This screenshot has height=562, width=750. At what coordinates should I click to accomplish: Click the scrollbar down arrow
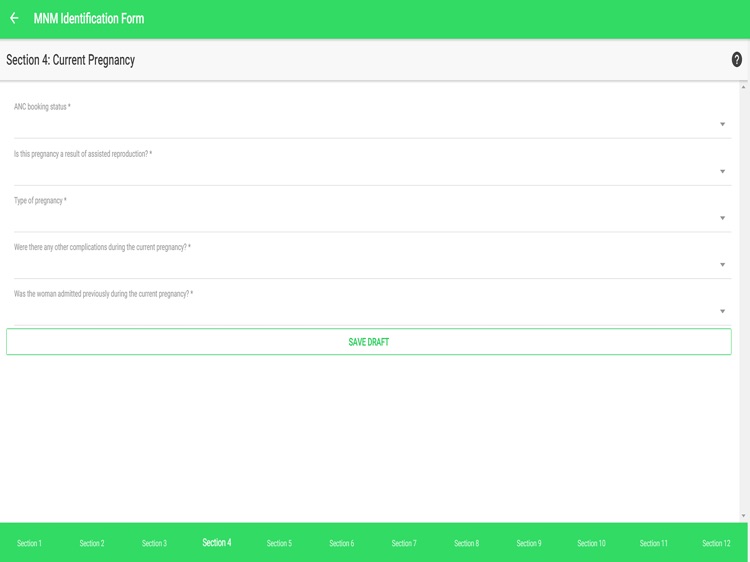click(743, 516)
